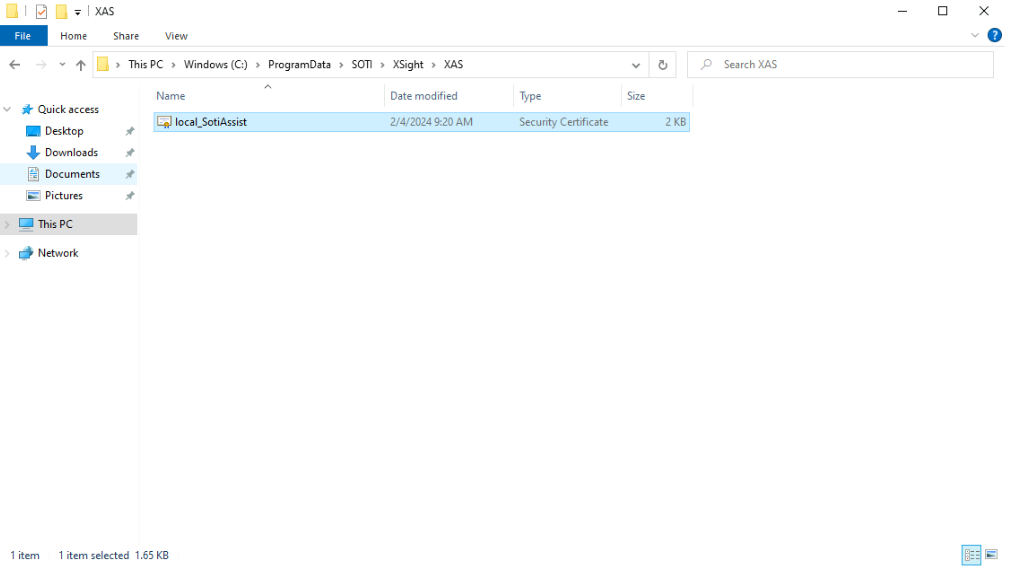Viewport: 1009px width, 573px height.
Task: Refresh the XAS folder
Action: [x=662, y=65]
